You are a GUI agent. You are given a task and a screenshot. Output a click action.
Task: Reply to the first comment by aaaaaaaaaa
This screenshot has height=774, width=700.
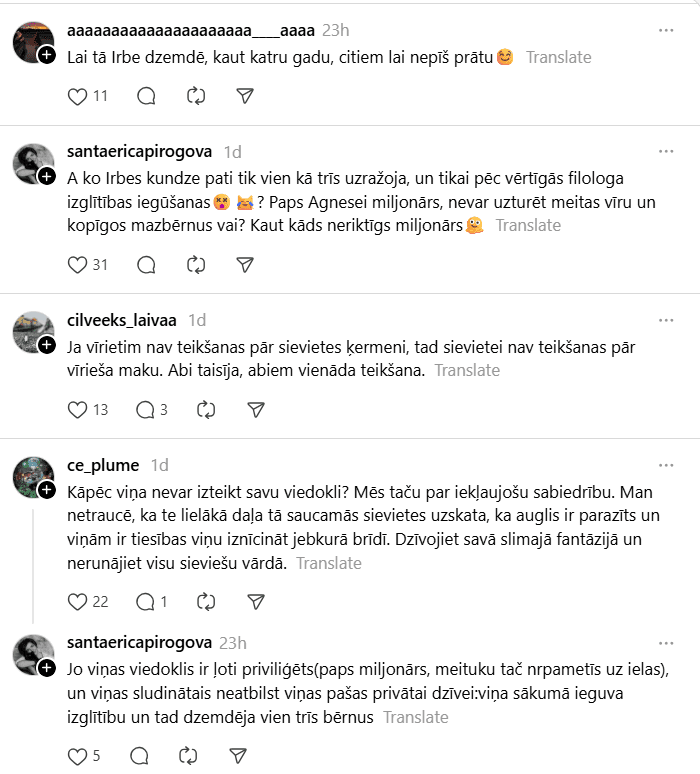[146, 96]
